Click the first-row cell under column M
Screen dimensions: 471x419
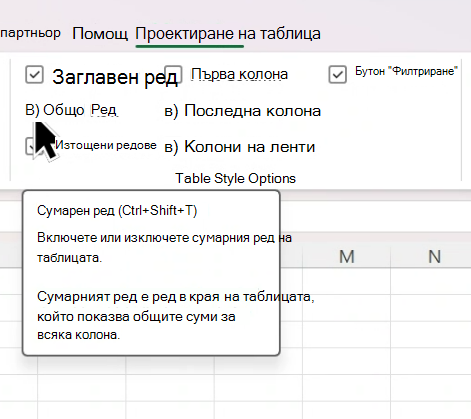coord(346,281)
